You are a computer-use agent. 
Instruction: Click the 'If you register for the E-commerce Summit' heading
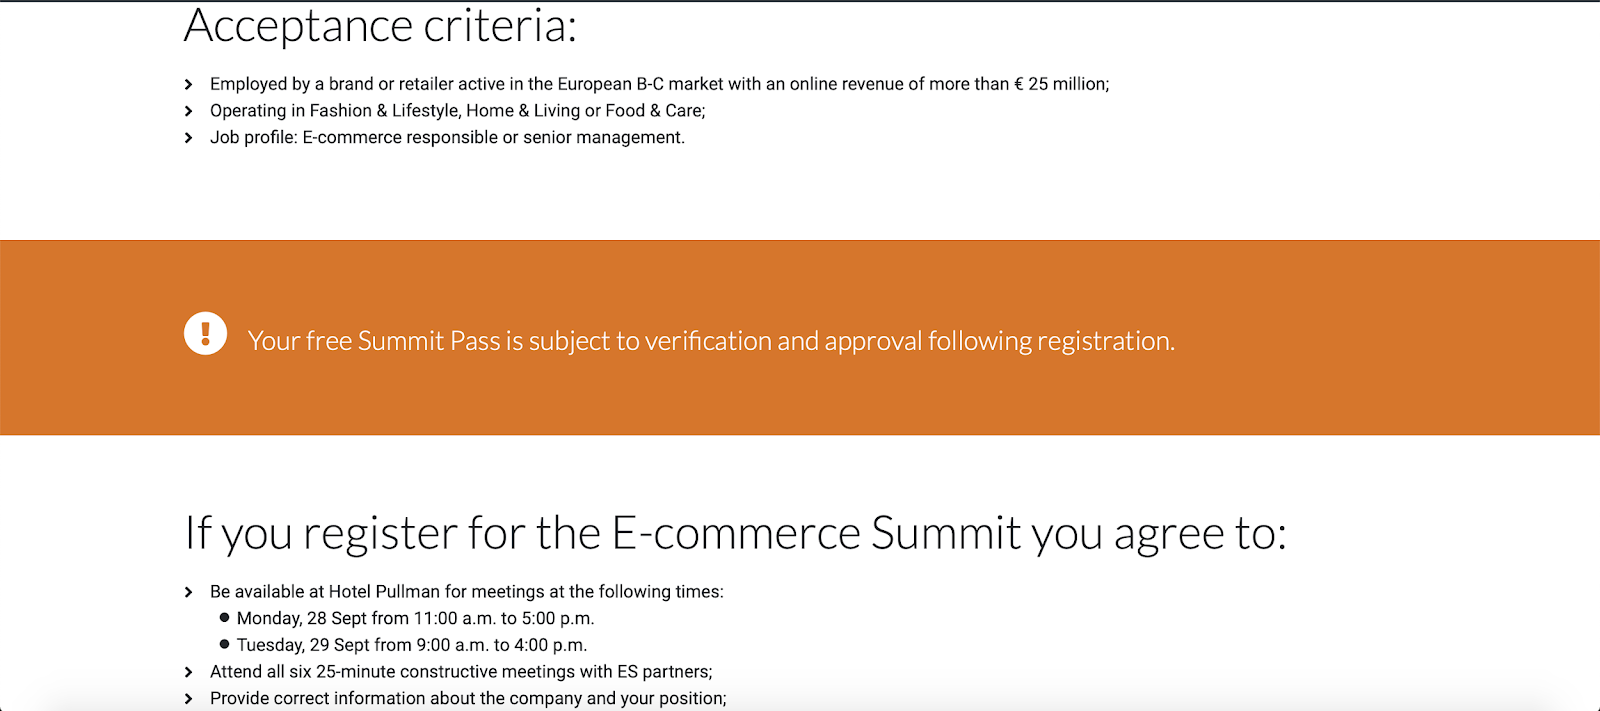[x=735, y=533]
